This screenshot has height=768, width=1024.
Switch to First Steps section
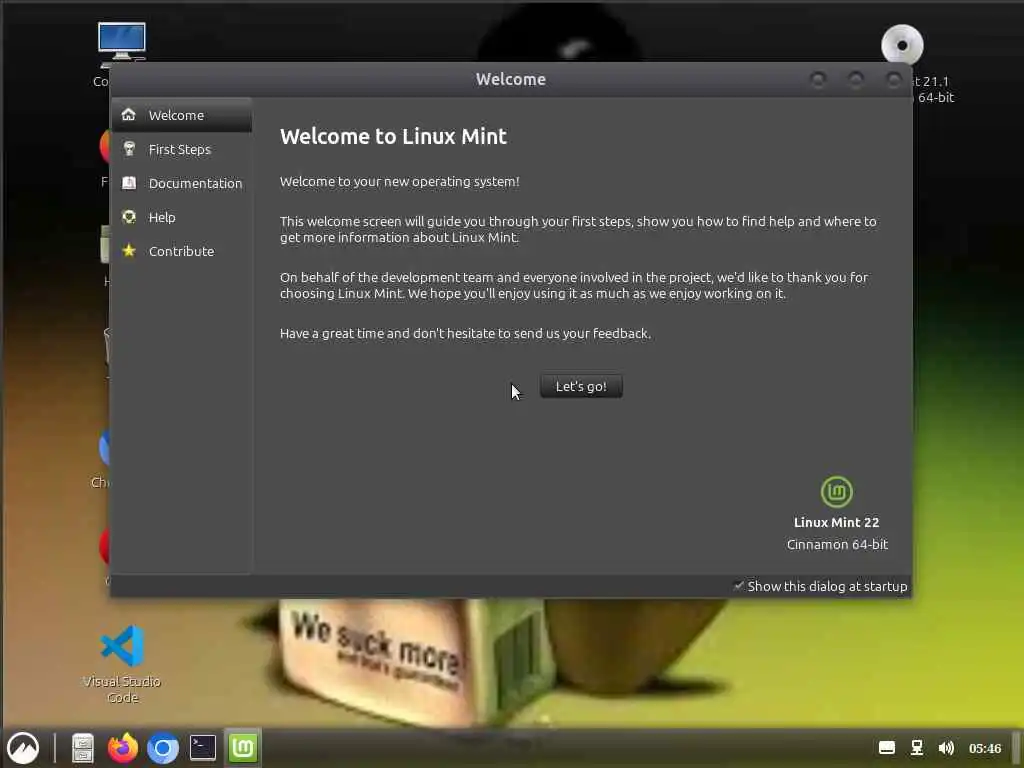pos(182,149)
